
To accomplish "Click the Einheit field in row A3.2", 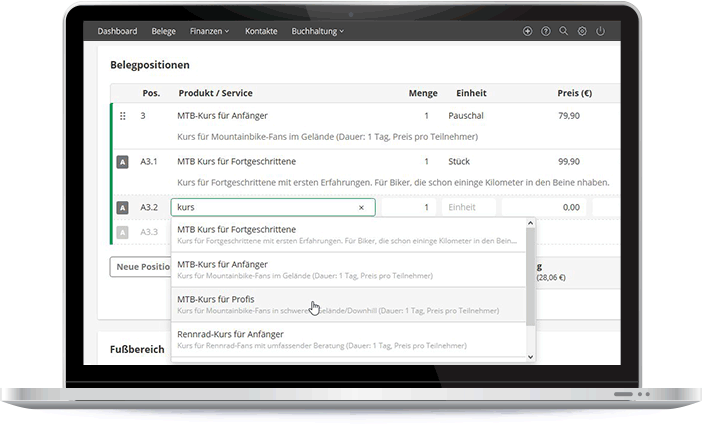I will 470,207.
